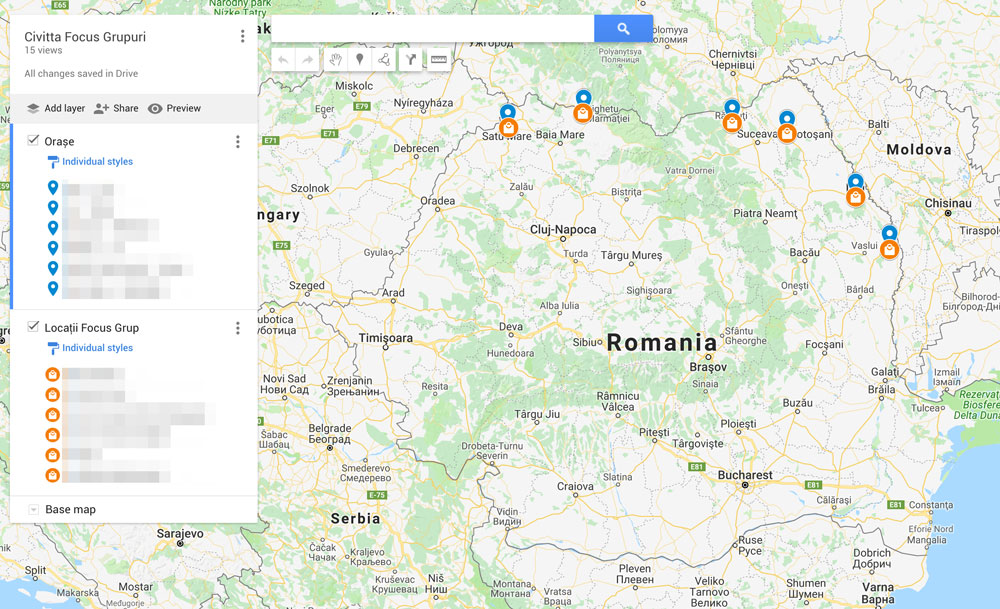The image size is (1000, 609).
Task: Select the Orașe layer name
Action: pyautogui.click(x=59, y=142)
